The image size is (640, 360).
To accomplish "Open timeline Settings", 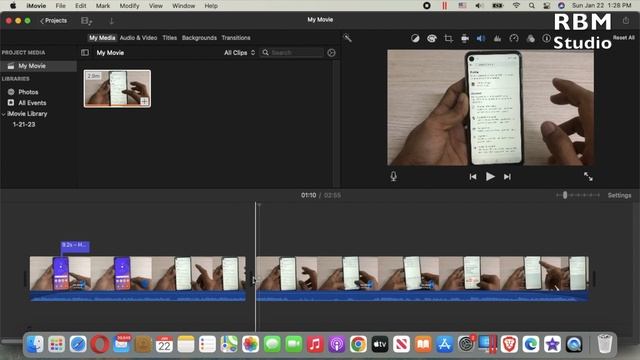I will (619, 195).
